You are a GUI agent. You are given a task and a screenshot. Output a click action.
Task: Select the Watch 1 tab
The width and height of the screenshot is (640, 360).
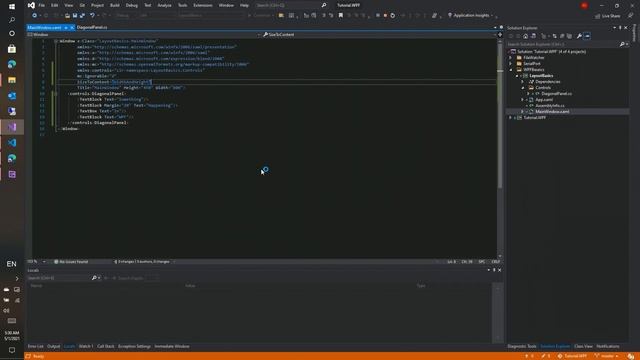[86, 346]
